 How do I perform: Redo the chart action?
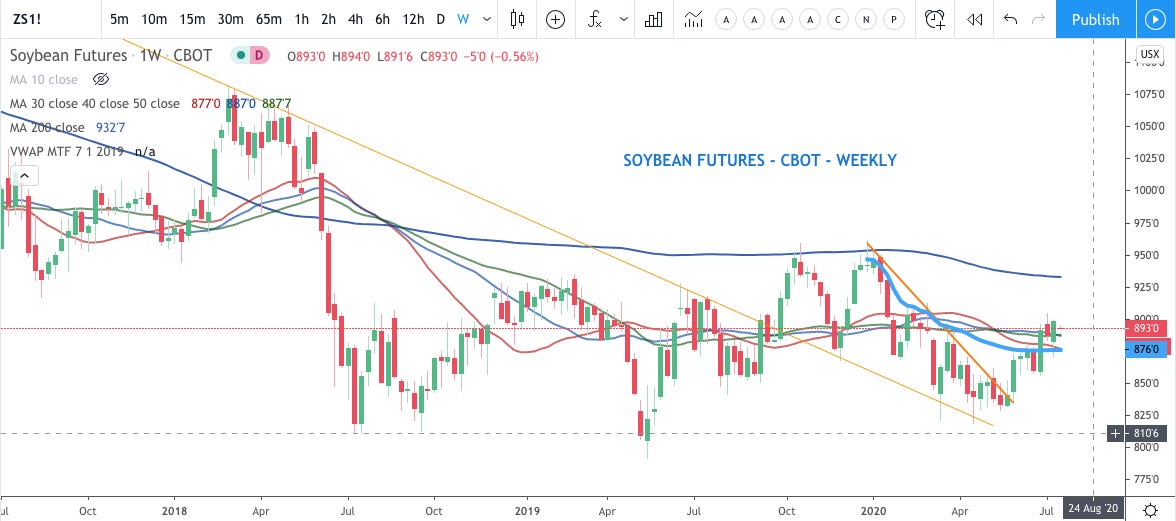coord(1038,19)
